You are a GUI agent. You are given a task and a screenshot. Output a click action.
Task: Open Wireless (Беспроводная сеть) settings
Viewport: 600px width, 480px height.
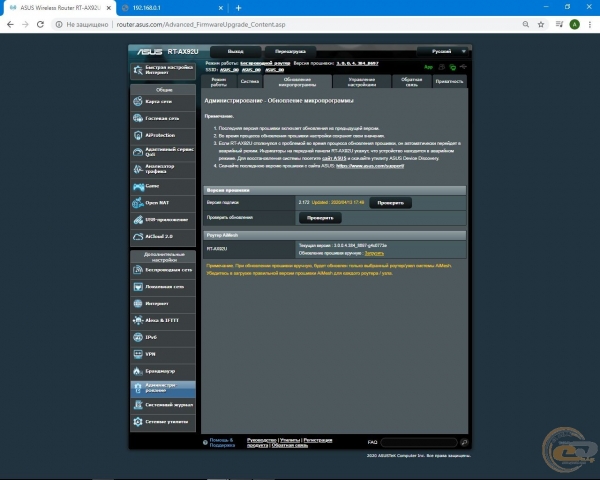tap(163, 270)
